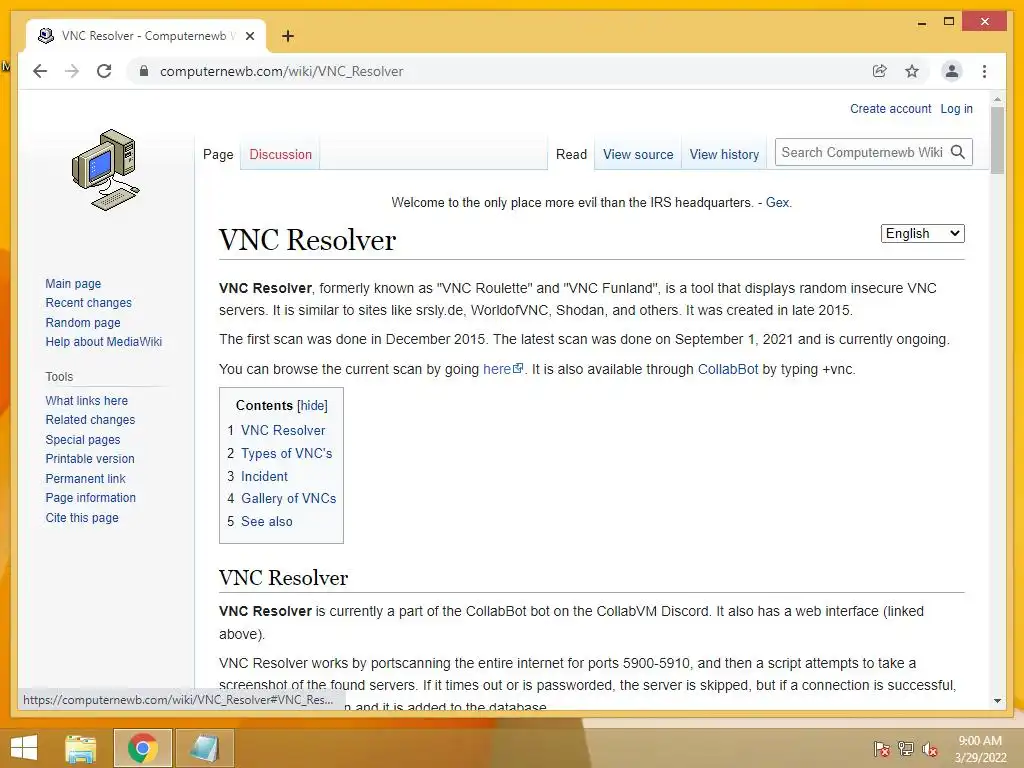
Task: Close the VNC Resolver browser tab
Action: tap(250, 36)
